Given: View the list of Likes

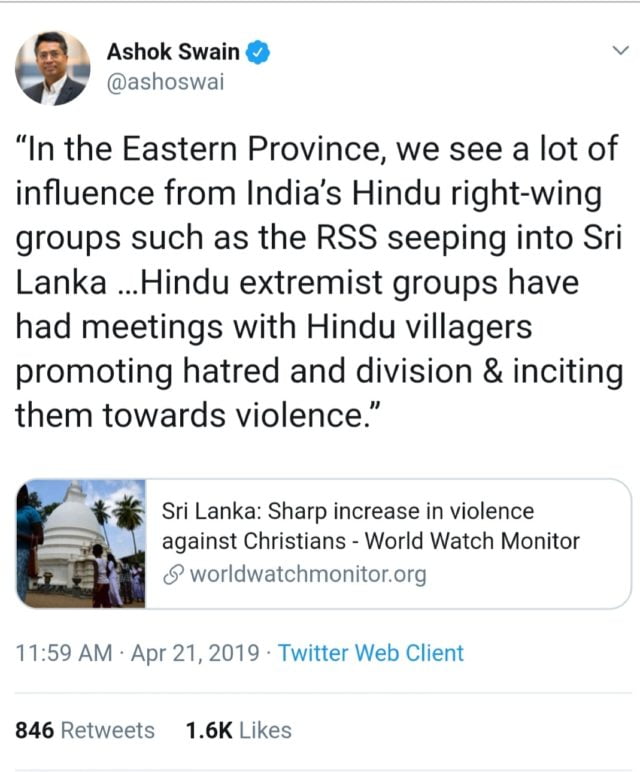Looking at the screenshot, I should point(265,730).
